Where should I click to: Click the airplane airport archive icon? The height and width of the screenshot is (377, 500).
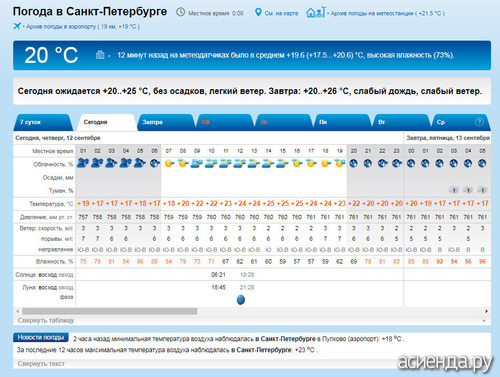point(17,26)
